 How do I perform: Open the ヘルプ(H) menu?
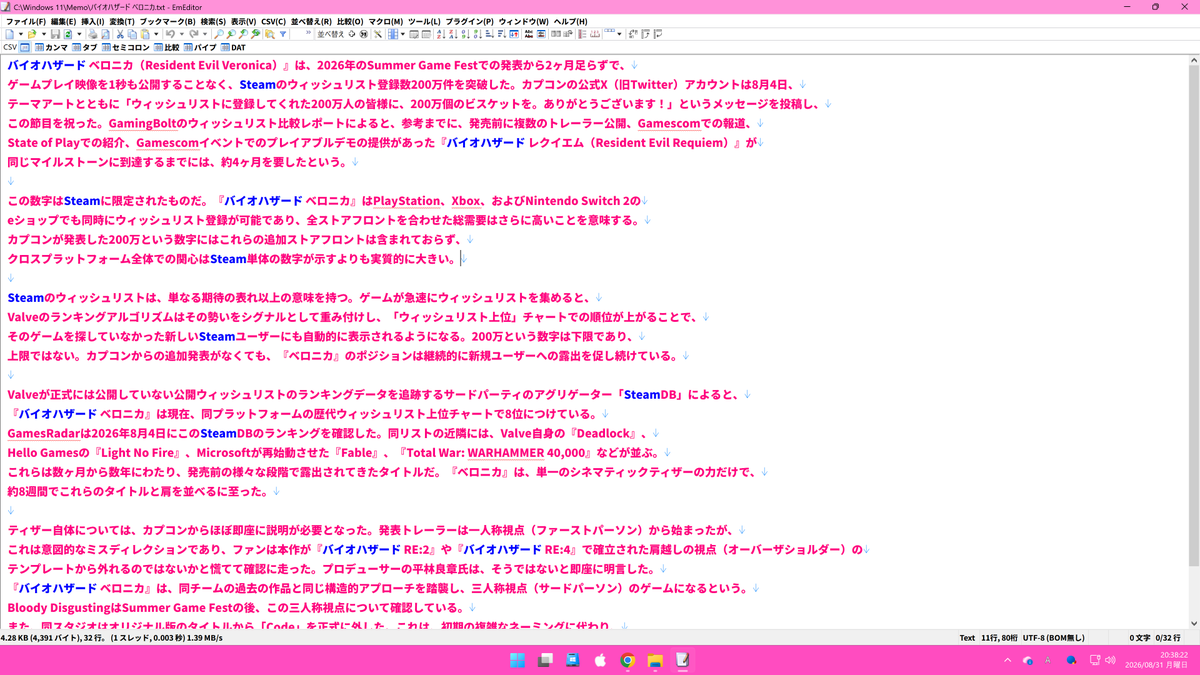click(x=570, y=21)
